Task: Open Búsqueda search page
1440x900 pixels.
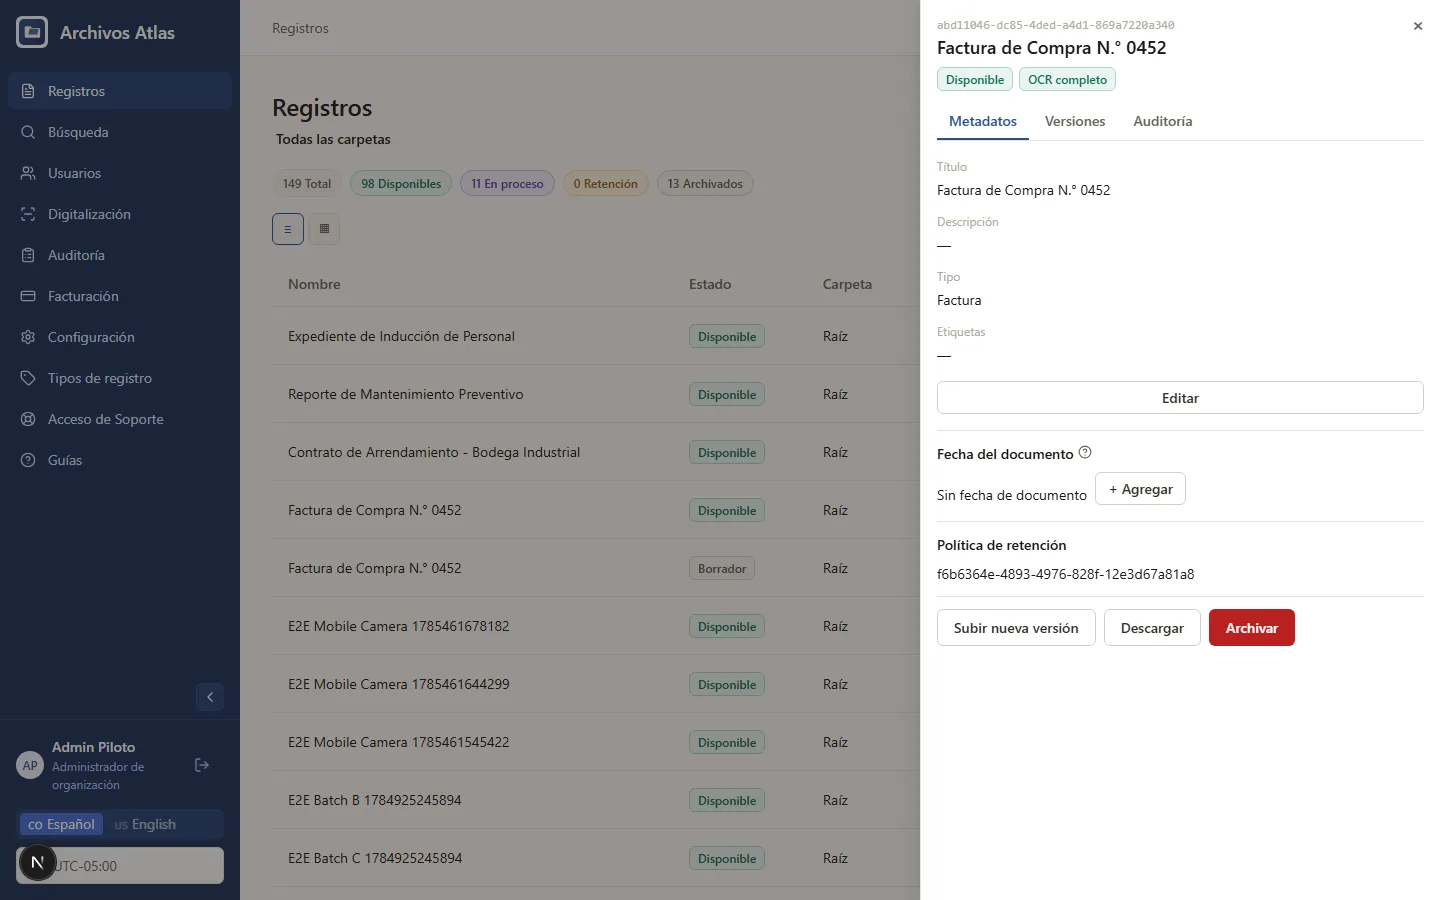Action: click(120, 132)
